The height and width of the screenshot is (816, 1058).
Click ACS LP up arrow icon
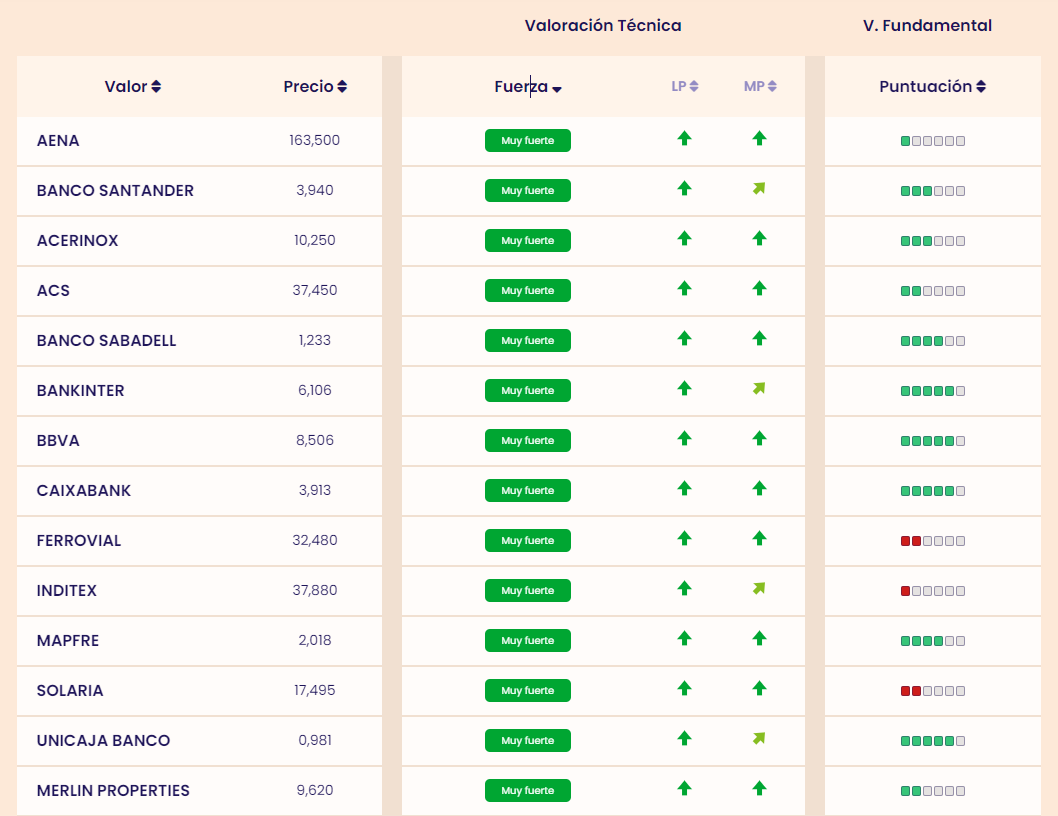tap(684, 288)
